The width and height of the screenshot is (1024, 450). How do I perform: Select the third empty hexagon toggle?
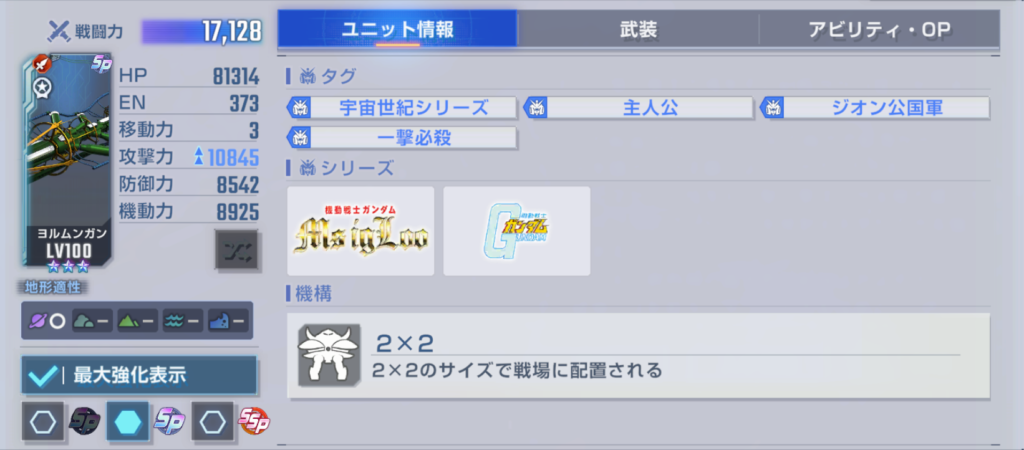pos(212,422)
